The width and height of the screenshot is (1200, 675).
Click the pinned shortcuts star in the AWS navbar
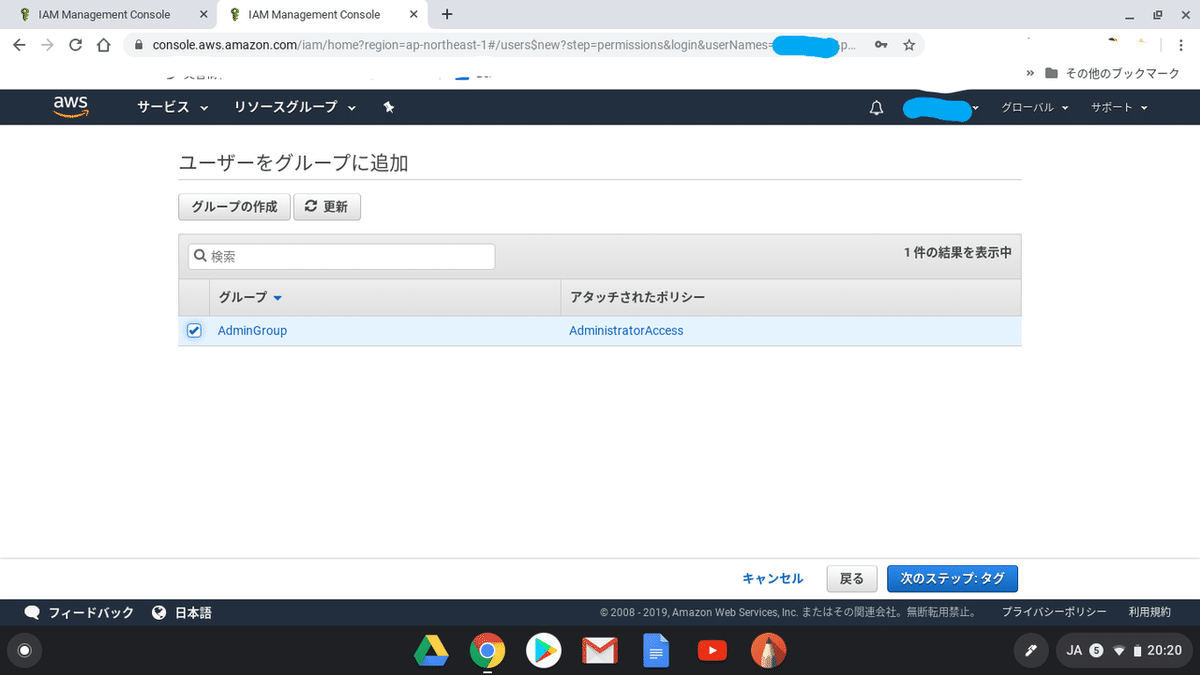point(389,107)
